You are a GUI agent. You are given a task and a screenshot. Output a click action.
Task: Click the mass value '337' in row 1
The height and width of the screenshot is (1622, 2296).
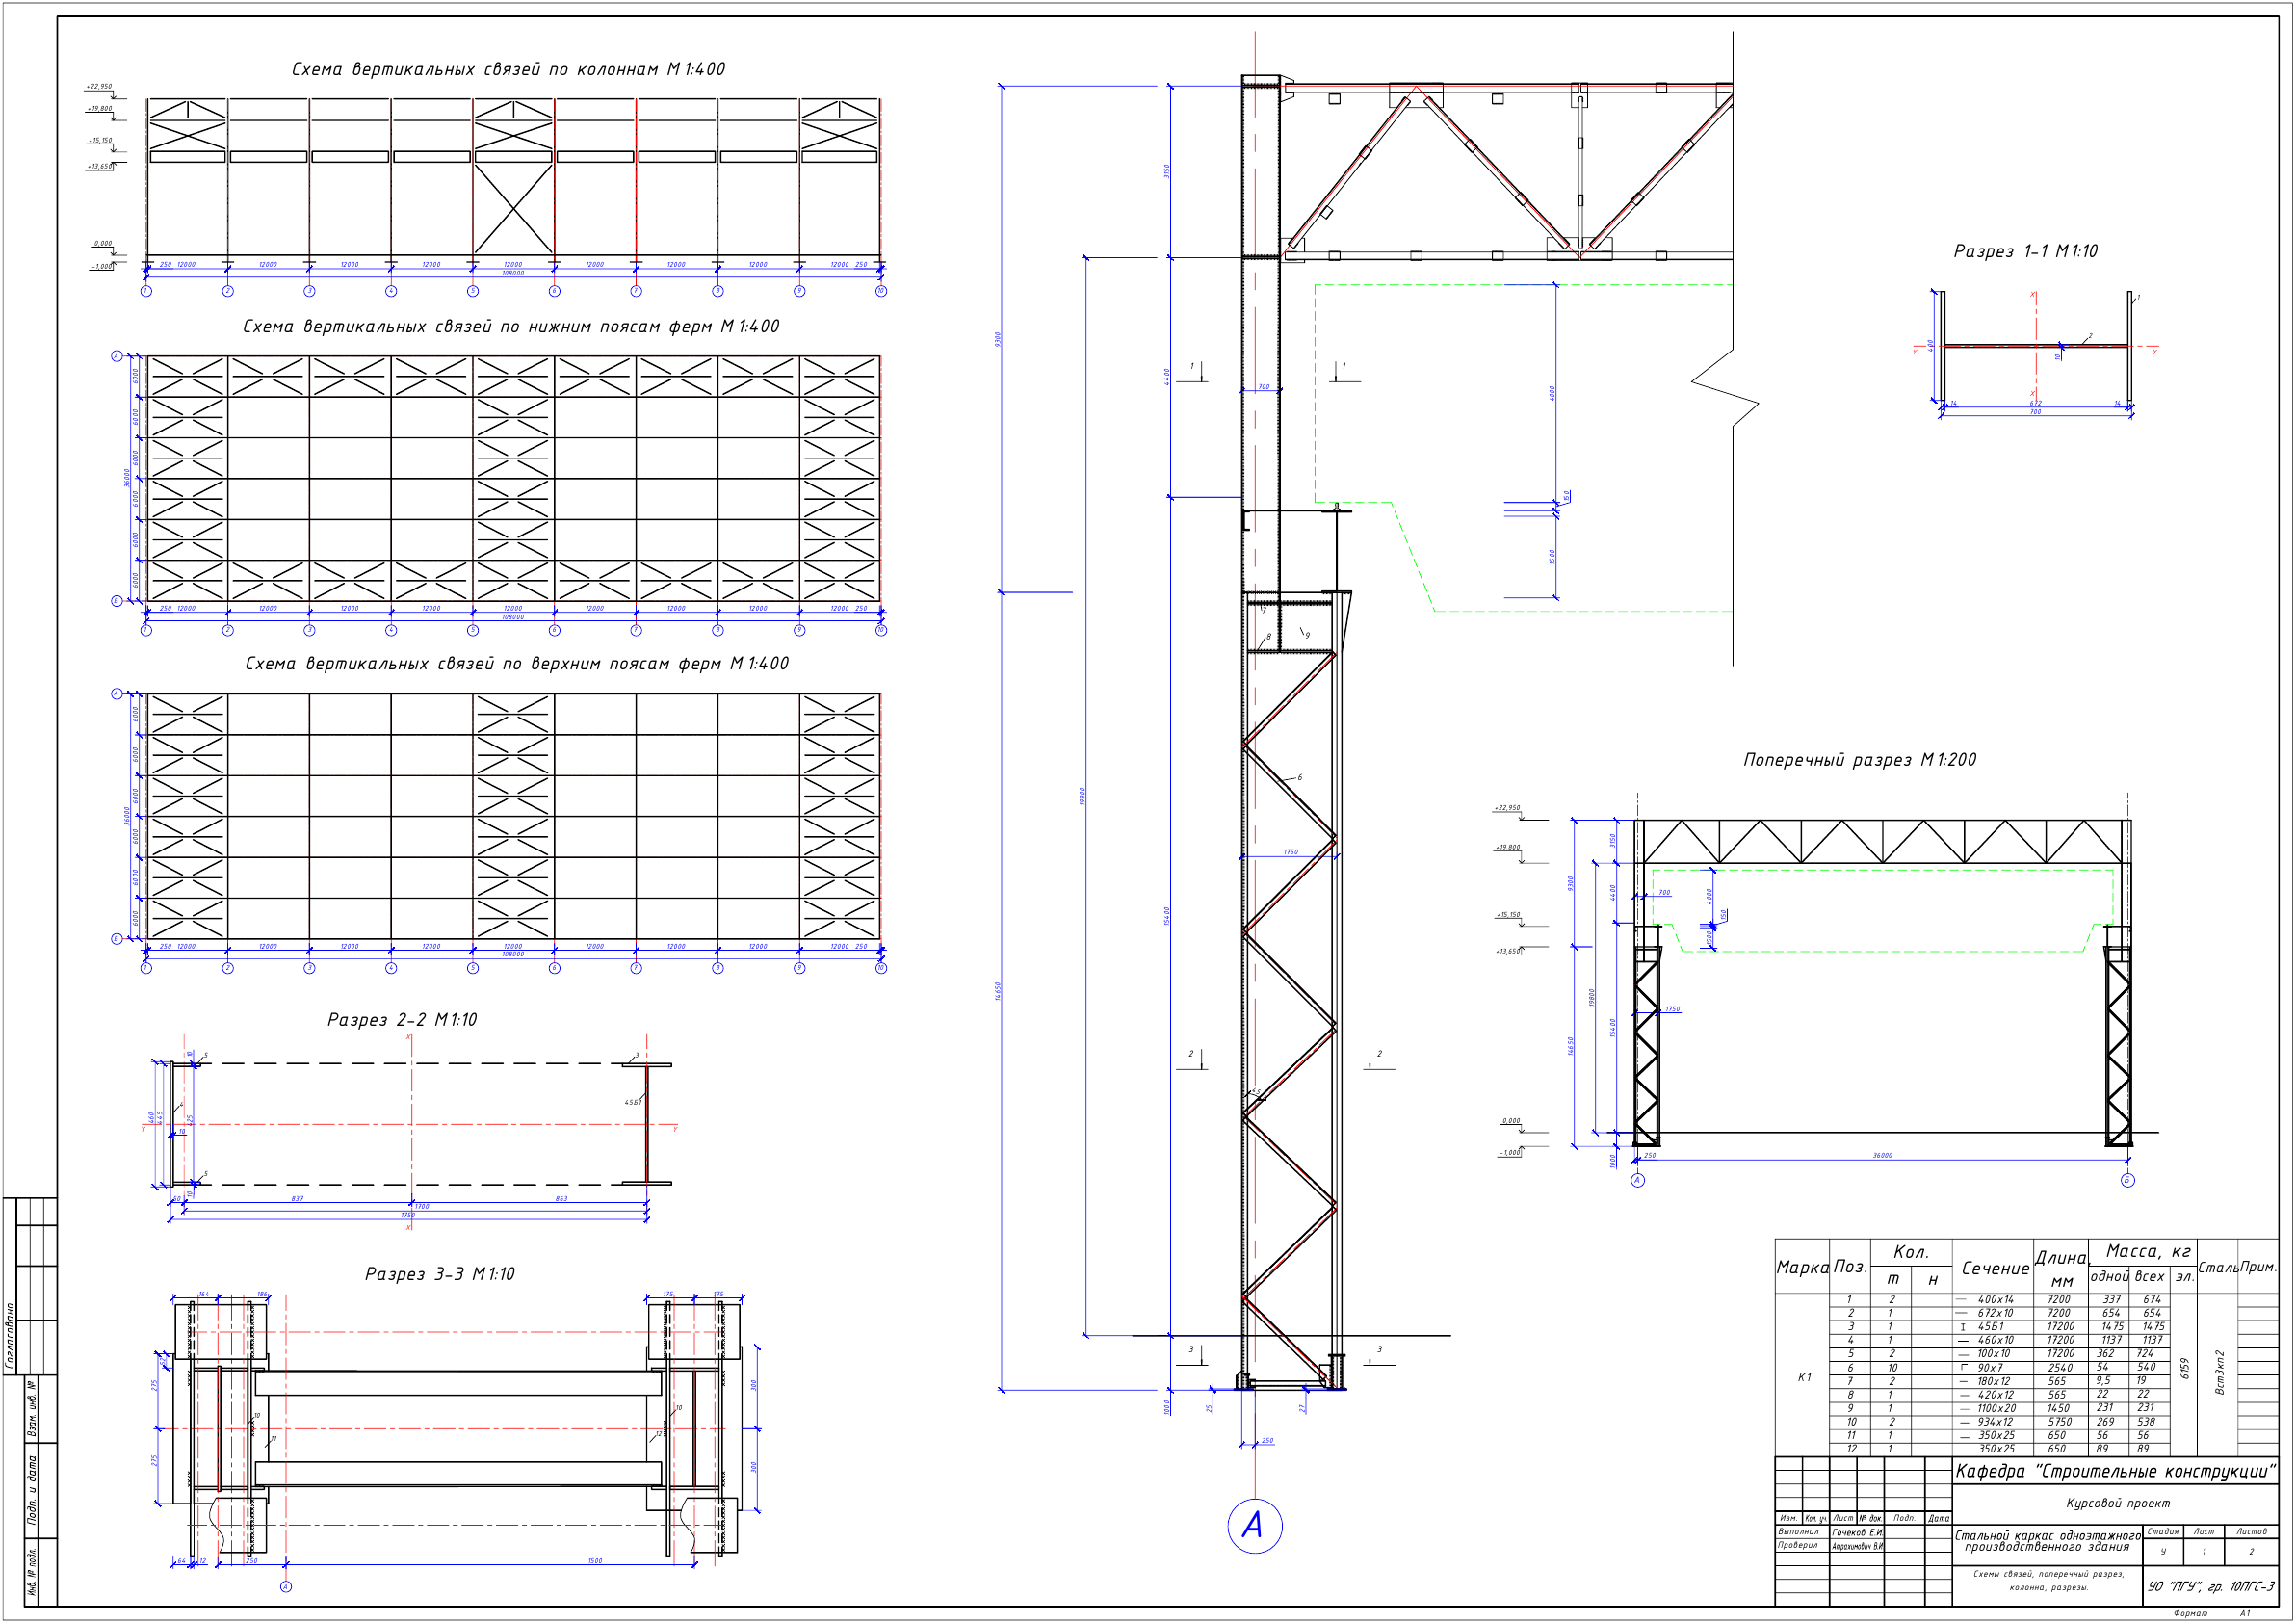2112,1300
